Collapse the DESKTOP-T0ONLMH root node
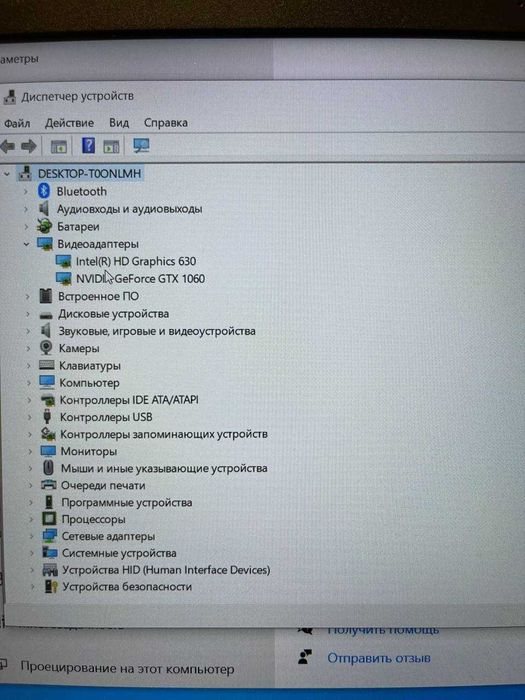 click(7, 174)
